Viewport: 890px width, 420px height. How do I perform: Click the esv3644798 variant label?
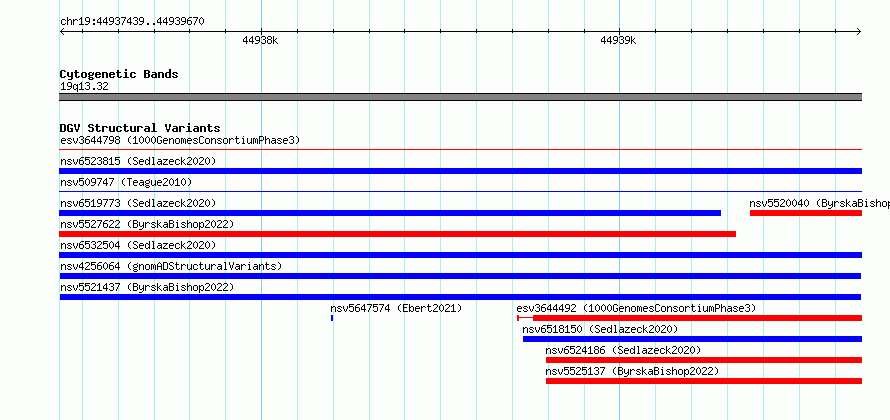coord(180,140)
